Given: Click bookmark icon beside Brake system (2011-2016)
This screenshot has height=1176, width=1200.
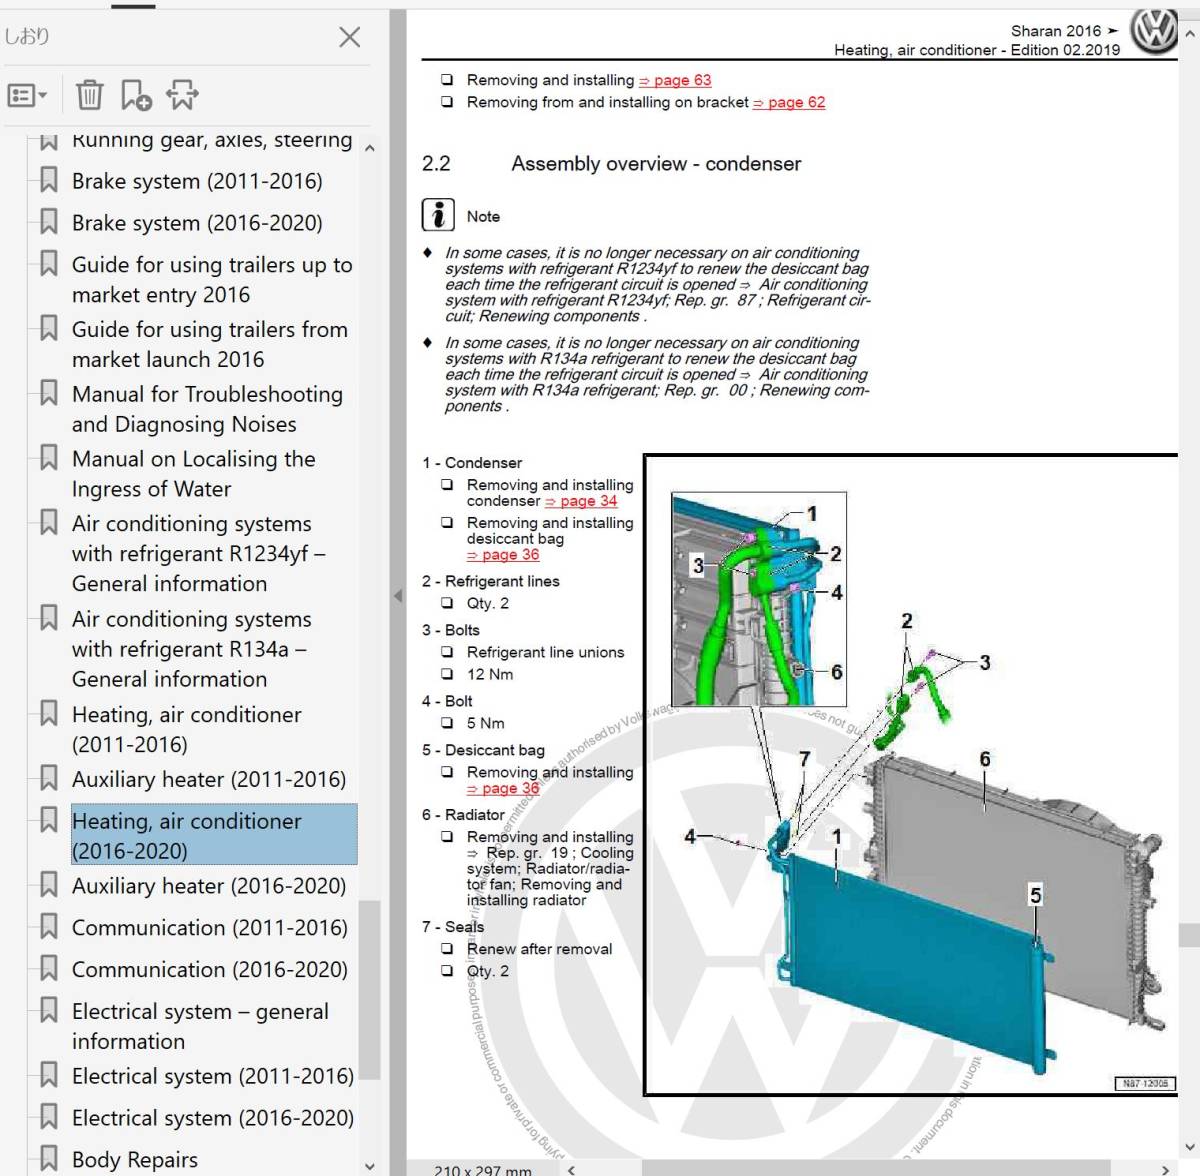Looking at the screenshot, I should (48, 181).
